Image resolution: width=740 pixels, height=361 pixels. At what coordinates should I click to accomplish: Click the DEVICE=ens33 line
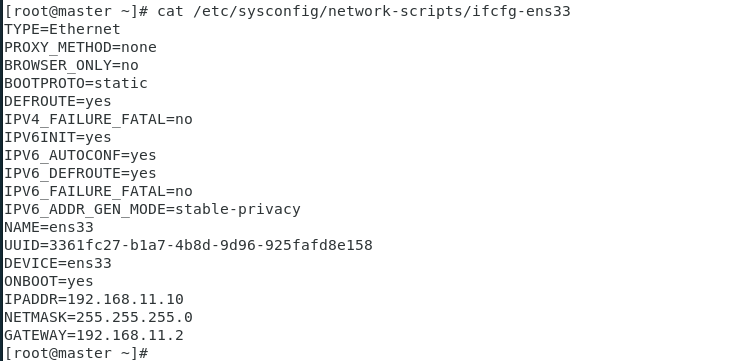pyautogui.click(x=58, y=263)
